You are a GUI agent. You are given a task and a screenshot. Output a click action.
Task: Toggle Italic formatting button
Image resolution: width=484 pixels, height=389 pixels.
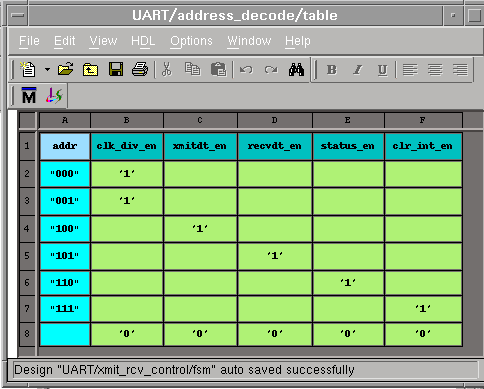357,70
